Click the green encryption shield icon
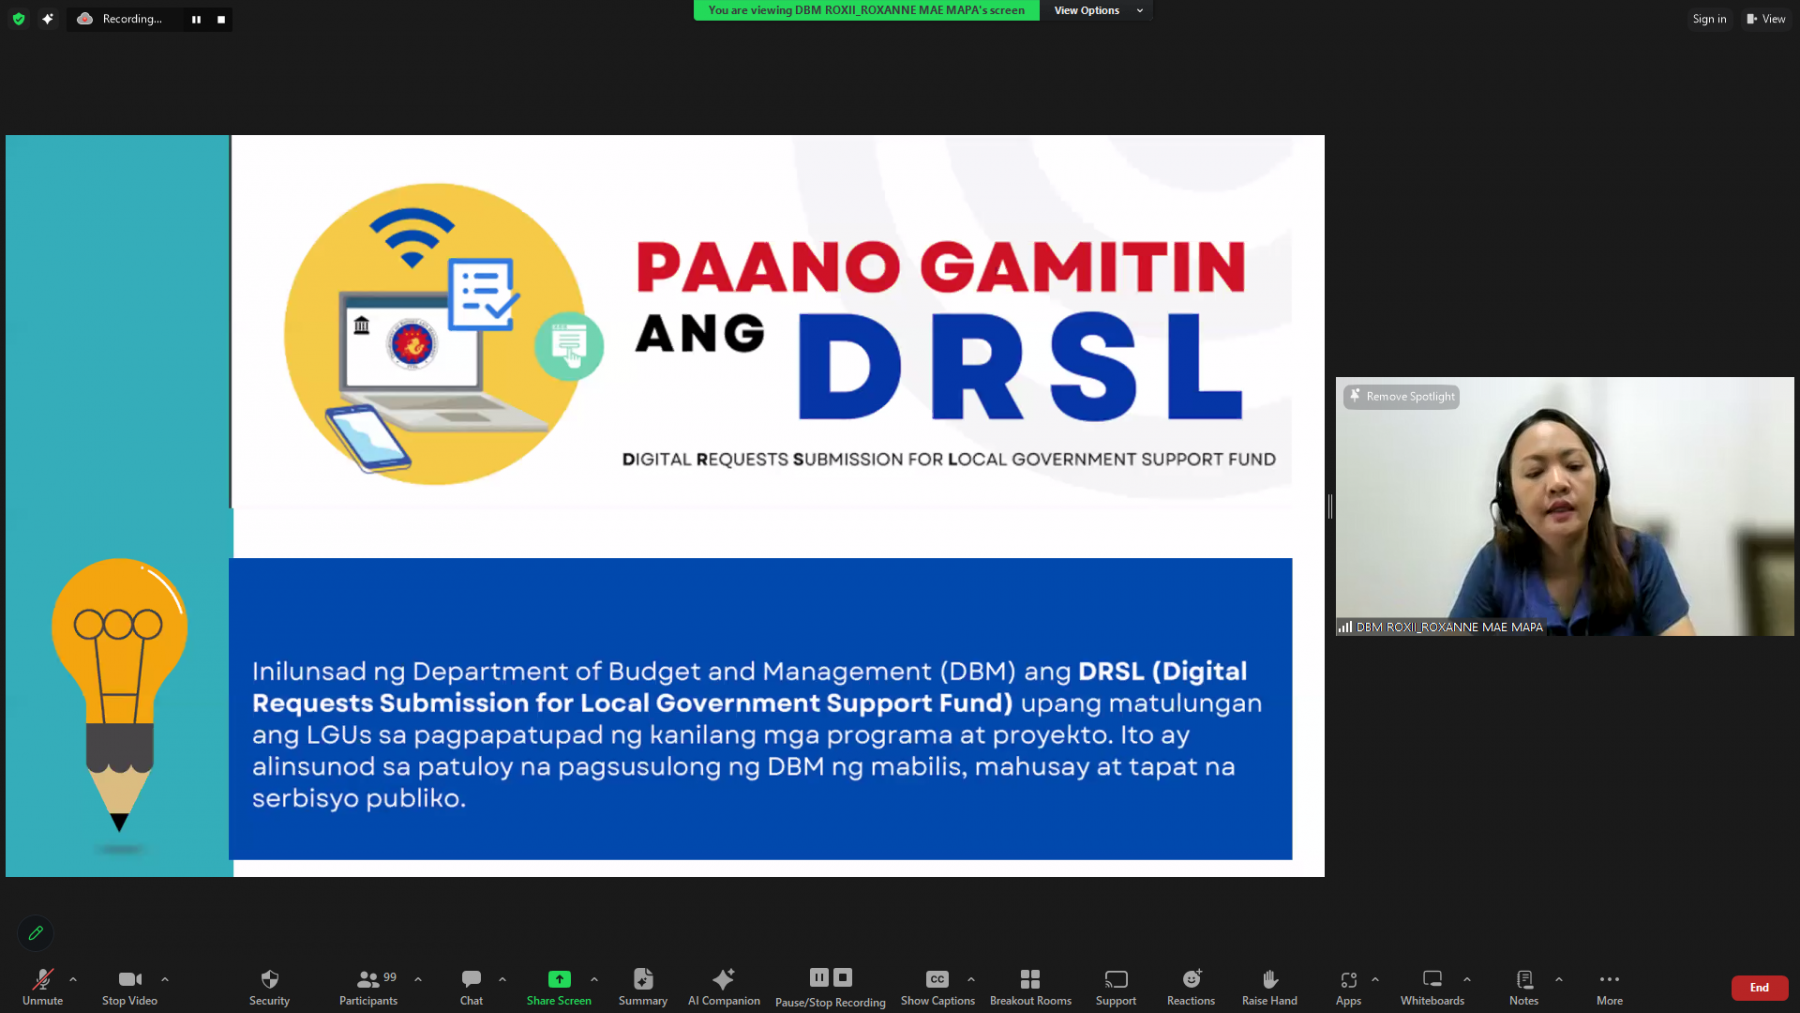The height and width of the screenshot is (1013, 1800). (x=18, y=18)
